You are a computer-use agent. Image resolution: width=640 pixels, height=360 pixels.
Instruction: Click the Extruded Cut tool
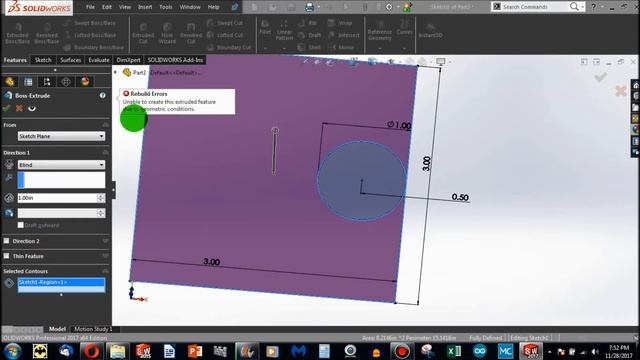(x=143, y=33)
